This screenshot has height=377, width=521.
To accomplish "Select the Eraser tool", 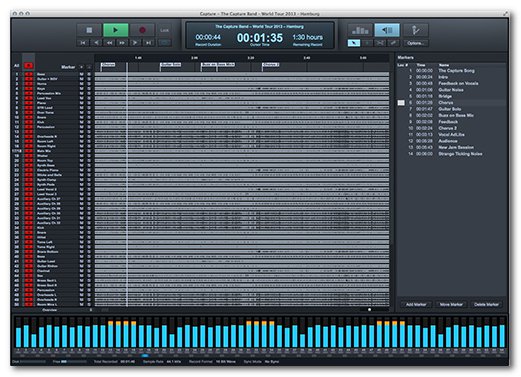I will tap(393, 43).
